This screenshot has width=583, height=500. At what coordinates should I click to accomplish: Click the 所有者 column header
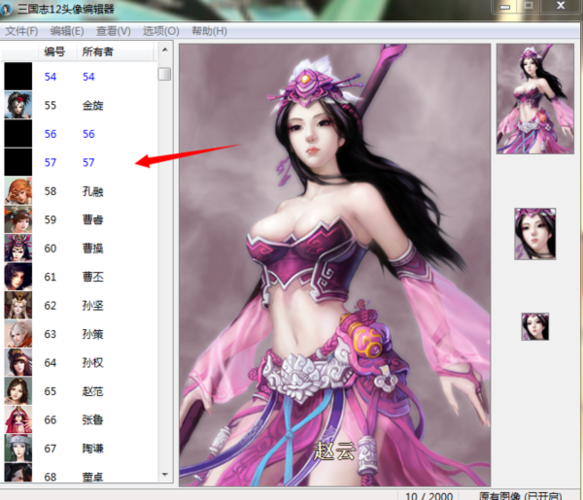coord(115,51)
